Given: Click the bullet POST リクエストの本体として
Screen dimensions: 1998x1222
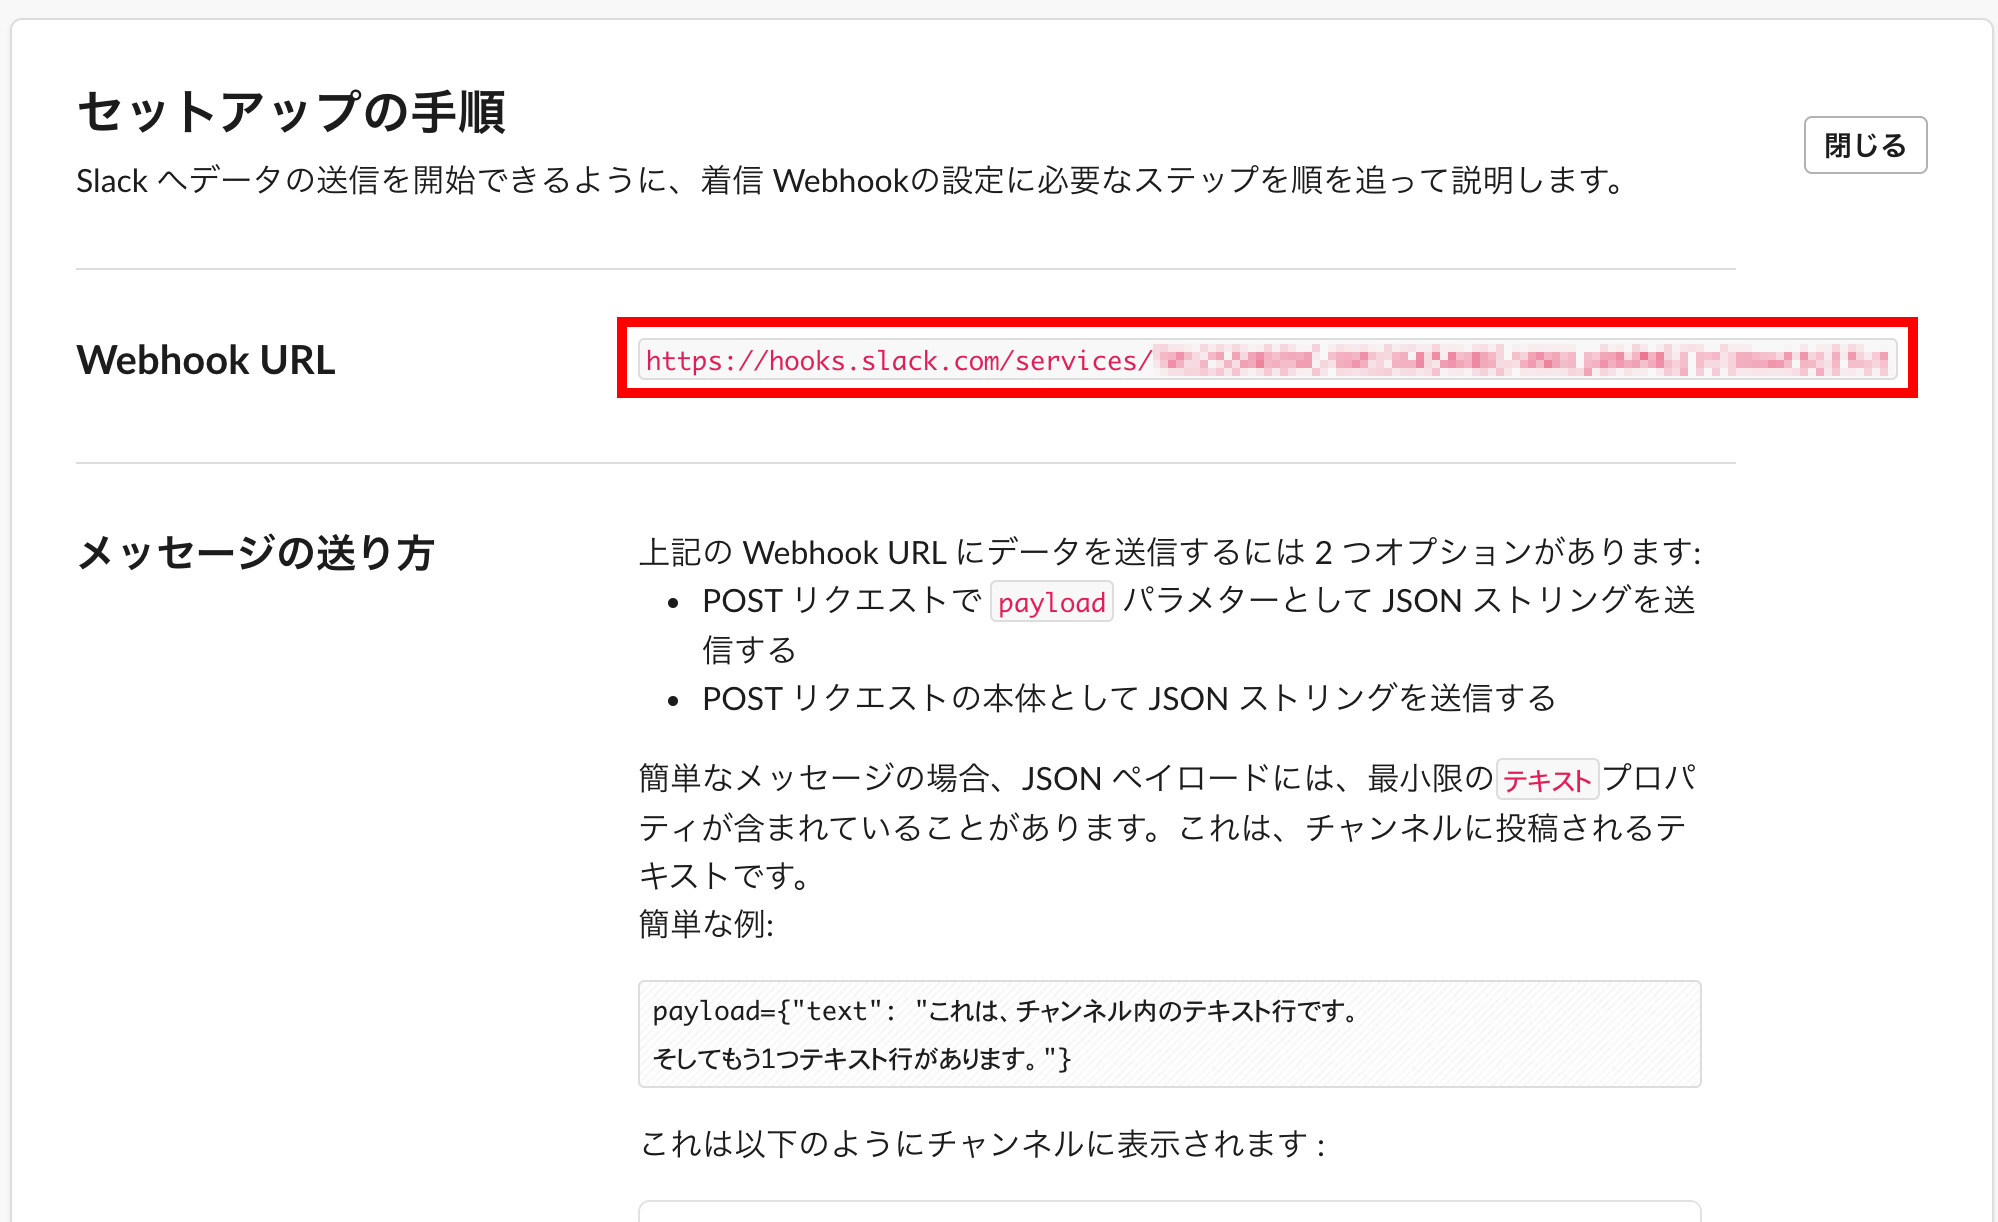Looking at the screenshot, I should point(1128,698).
